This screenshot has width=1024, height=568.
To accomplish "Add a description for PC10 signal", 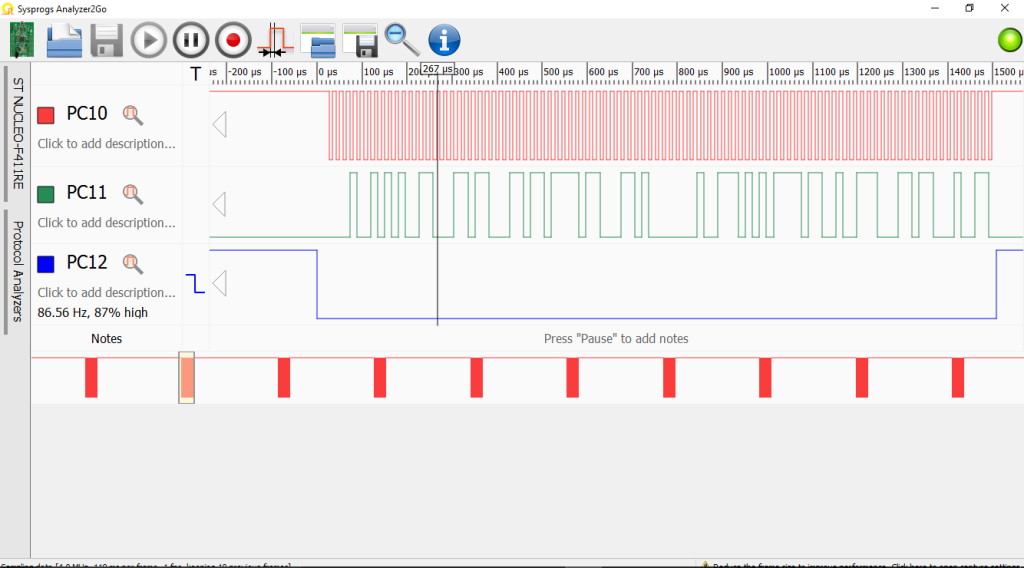I will coord(106,144).
